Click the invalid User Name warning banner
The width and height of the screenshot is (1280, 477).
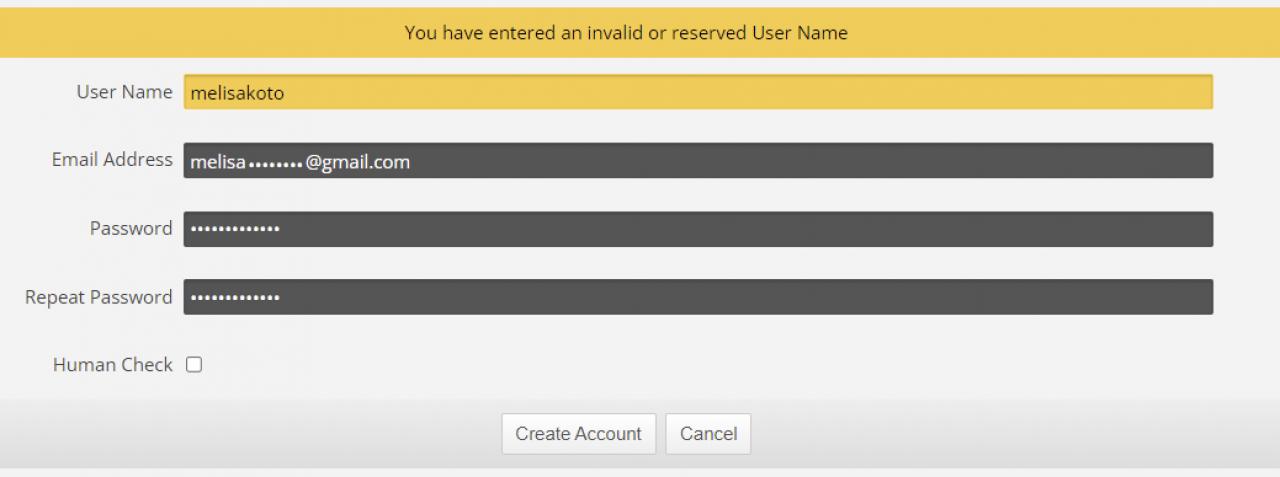tap(640, 33)
